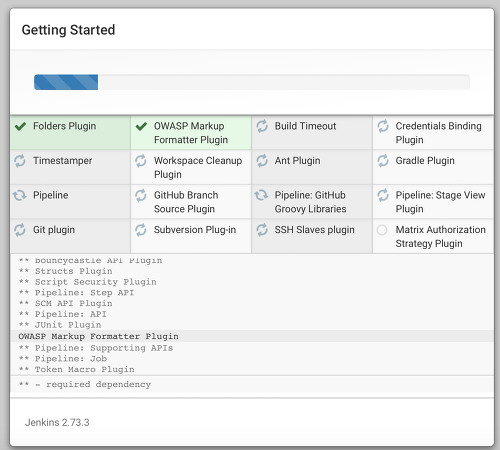Select 'GitHub Branch Source Plugin' text
The image size is (500, 450).
coord(186,202)
